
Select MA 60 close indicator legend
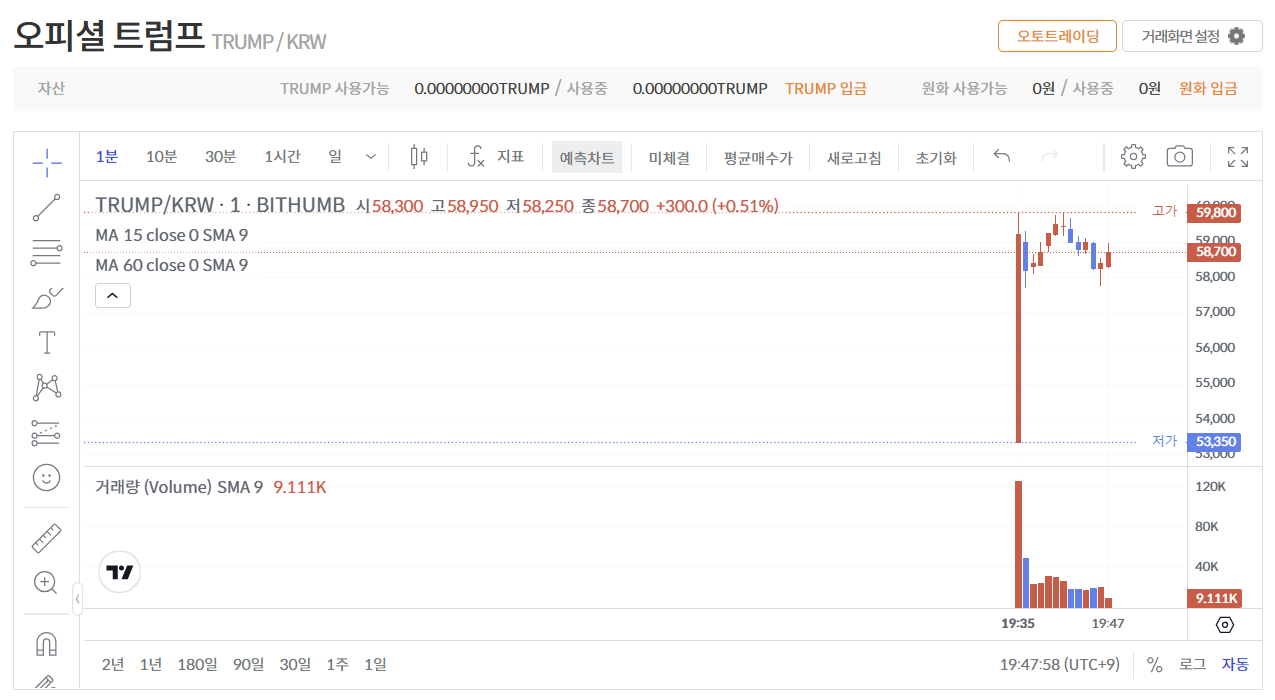point(172,265)
